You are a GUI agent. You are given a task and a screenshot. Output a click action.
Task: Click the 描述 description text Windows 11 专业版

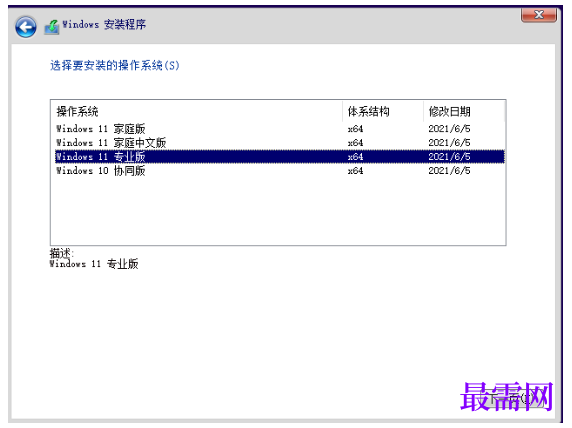[94, 264]
